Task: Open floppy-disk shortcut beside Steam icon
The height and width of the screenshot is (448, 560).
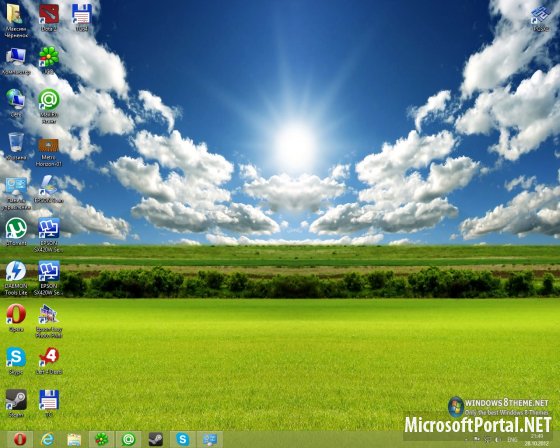Action: click(x=49, y=403)
